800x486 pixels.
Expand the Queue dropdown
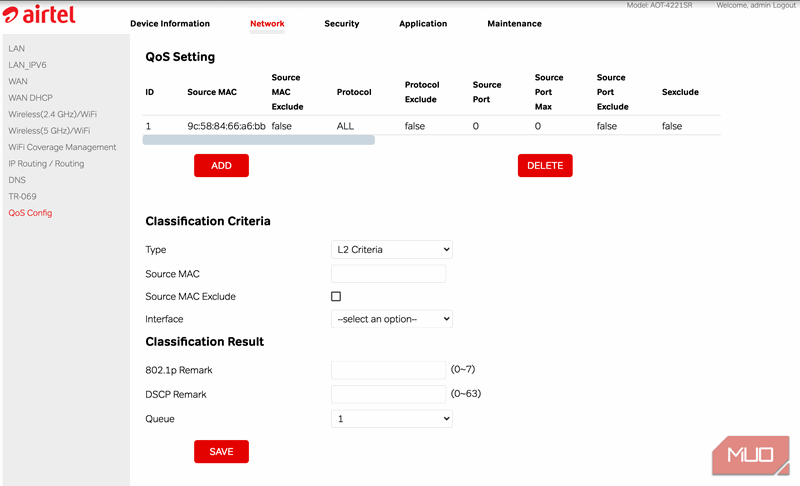click(391, 419)
